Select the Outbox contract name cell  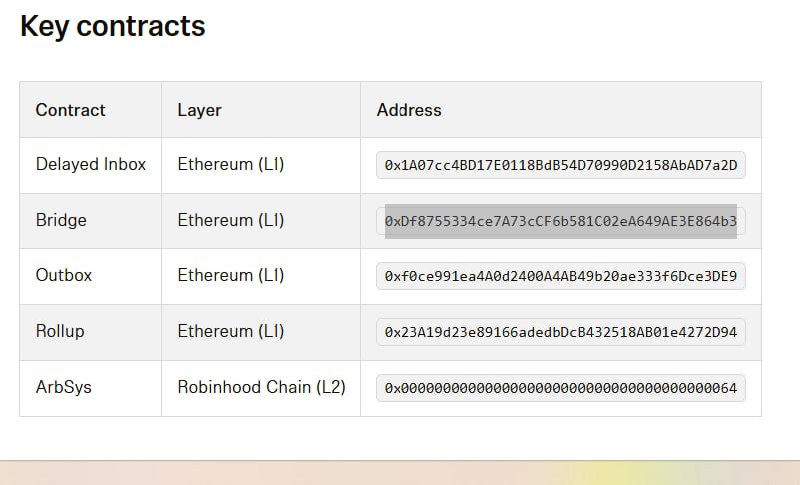[91, 275]
